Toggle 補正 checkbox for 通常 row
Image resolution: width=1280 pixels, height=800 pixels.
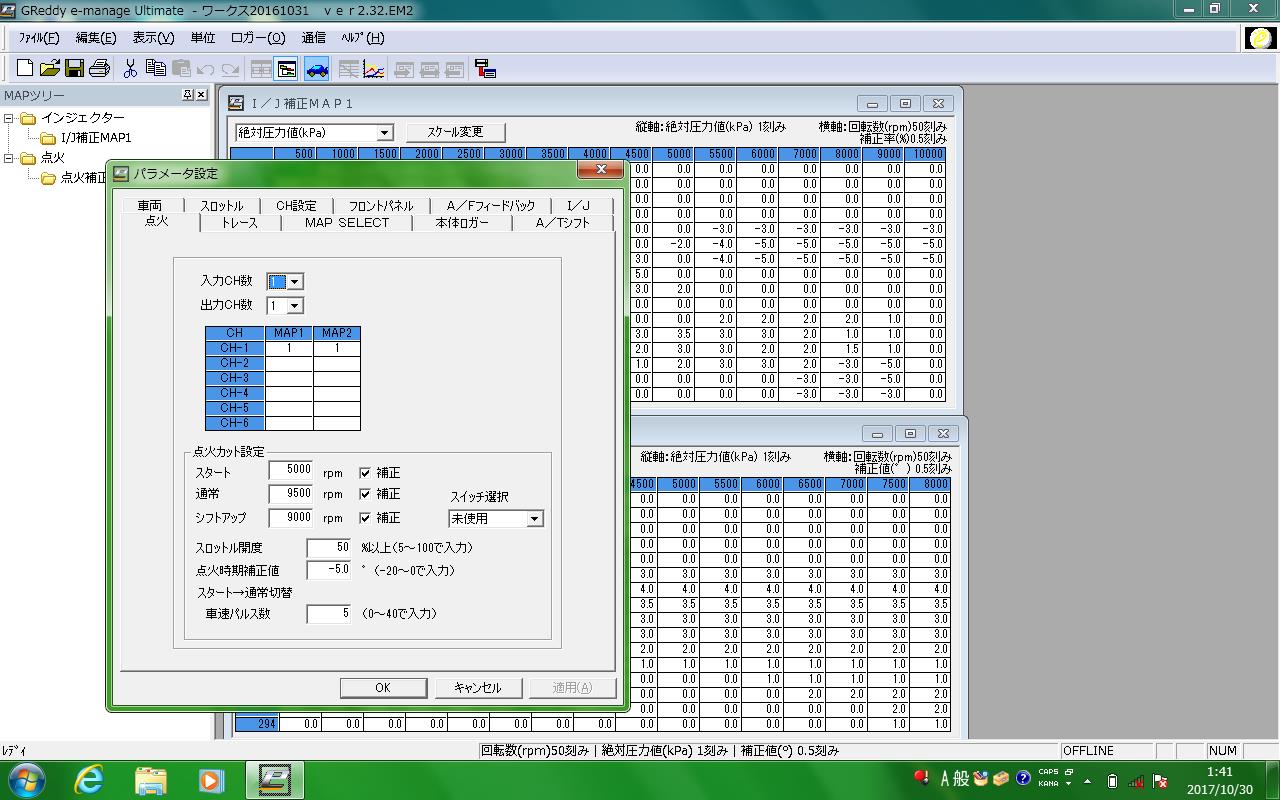(365, 494)
